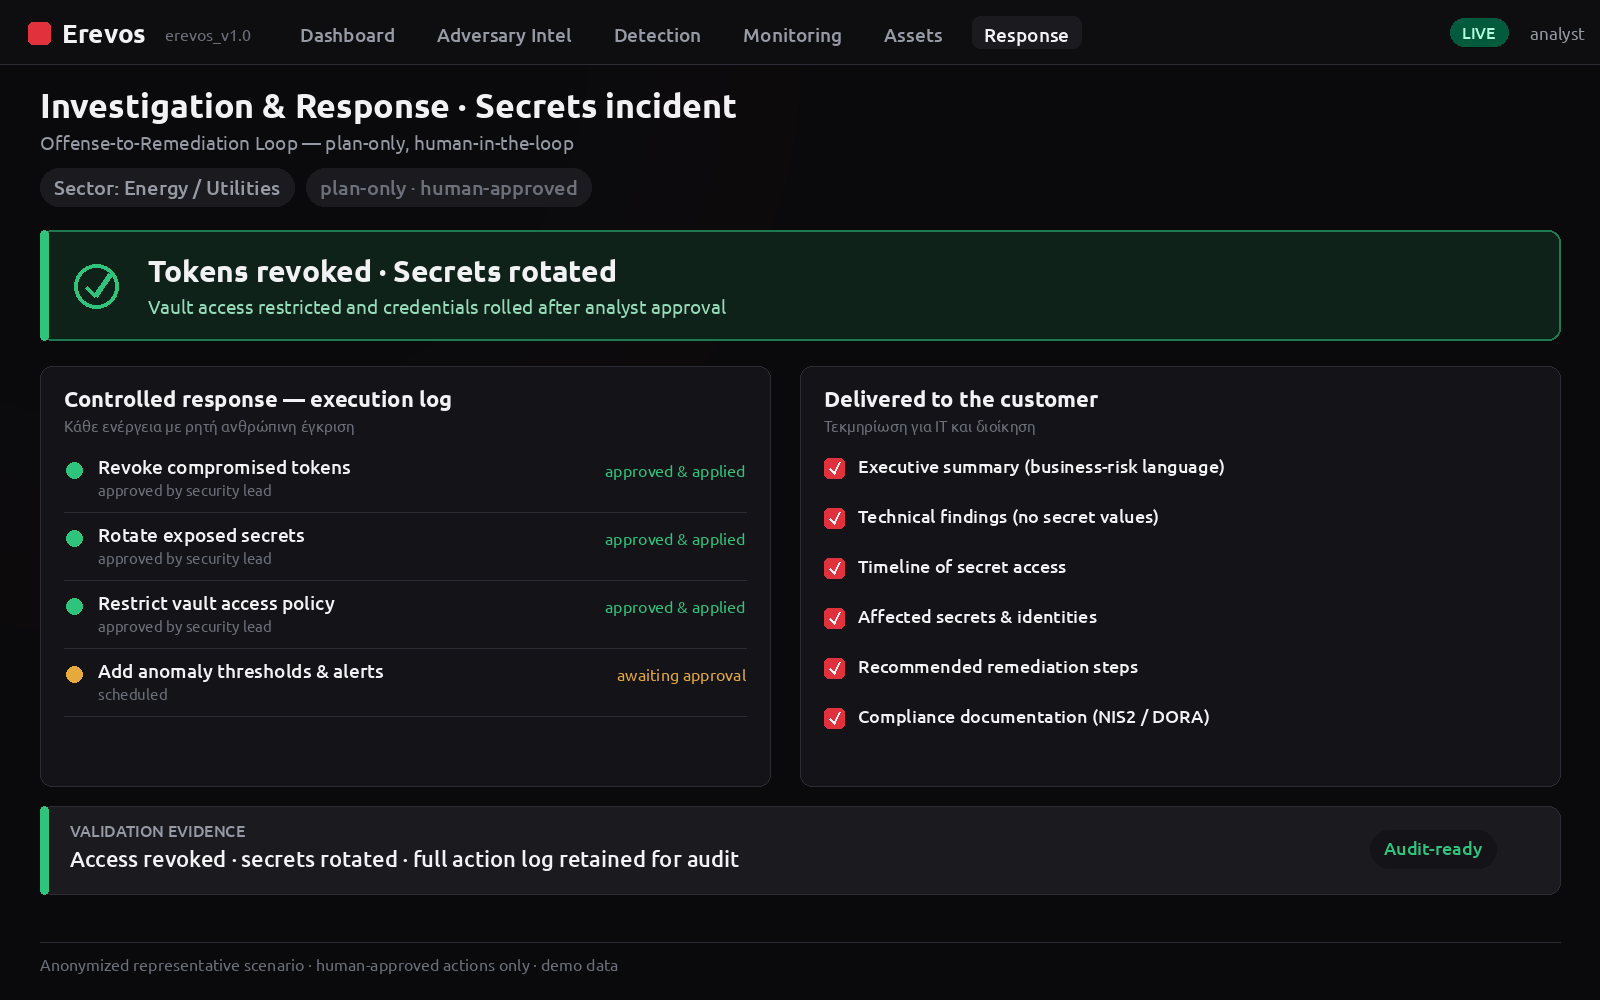The image size is (1600, 1000).
Task: Click approved & applied status for Revoke tokens
Action: (675, 472)
